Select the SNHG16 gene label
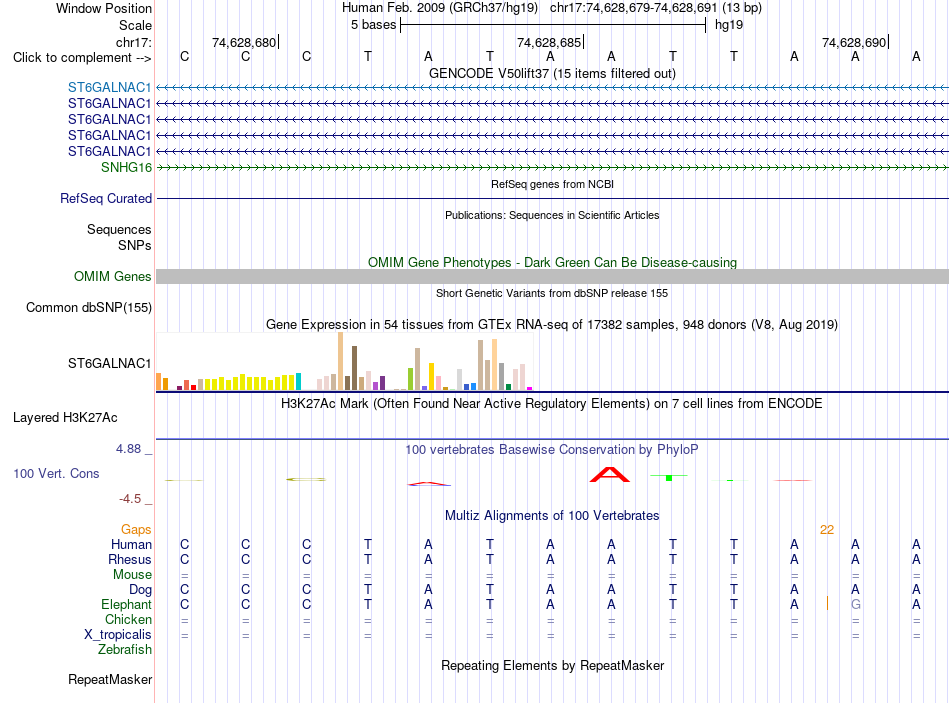The image size is (950, 703). [126, 167]
